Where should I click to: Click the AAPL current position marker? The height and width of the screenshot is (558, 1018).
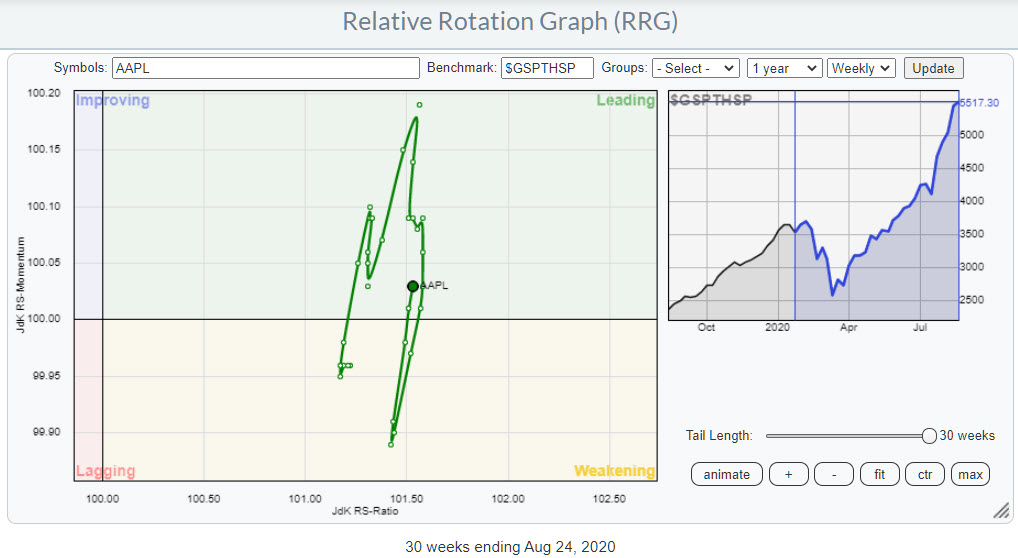413,286
